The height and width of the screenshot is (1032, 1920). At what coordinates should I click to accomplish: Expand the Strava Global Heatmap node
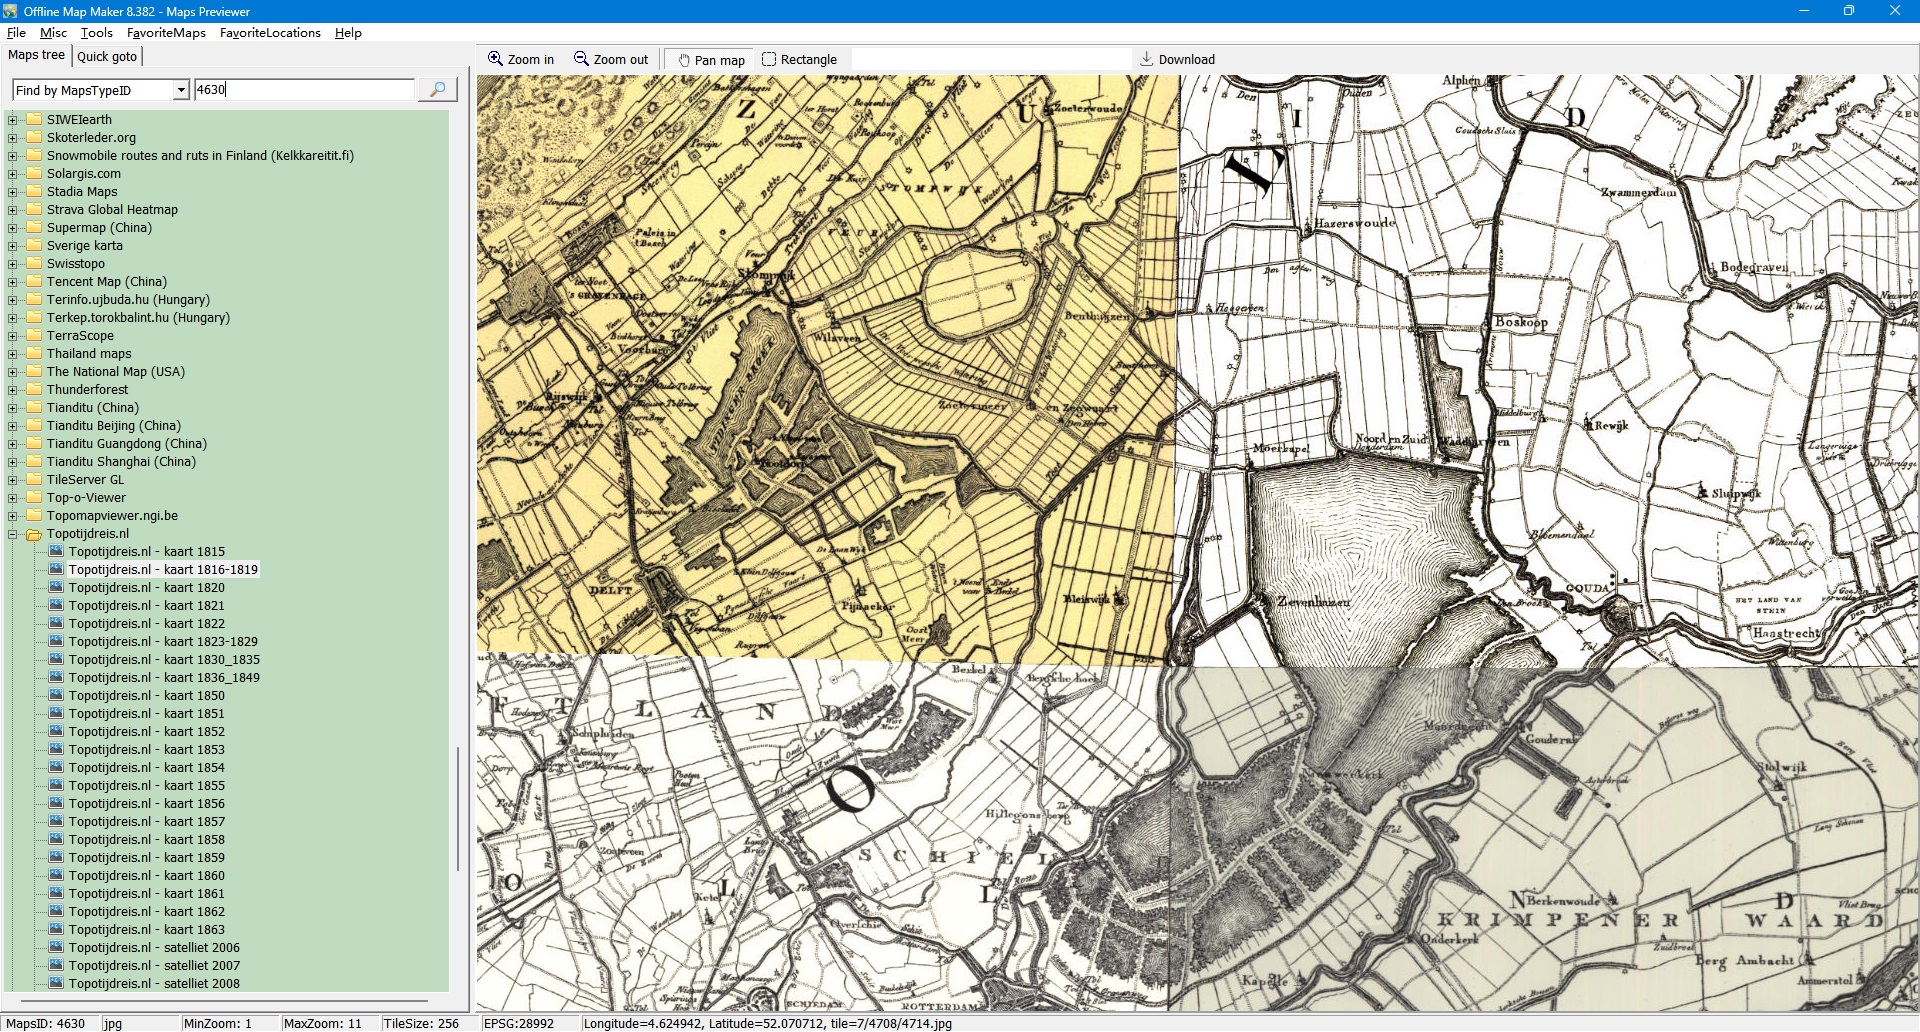[x=13, y=210]
